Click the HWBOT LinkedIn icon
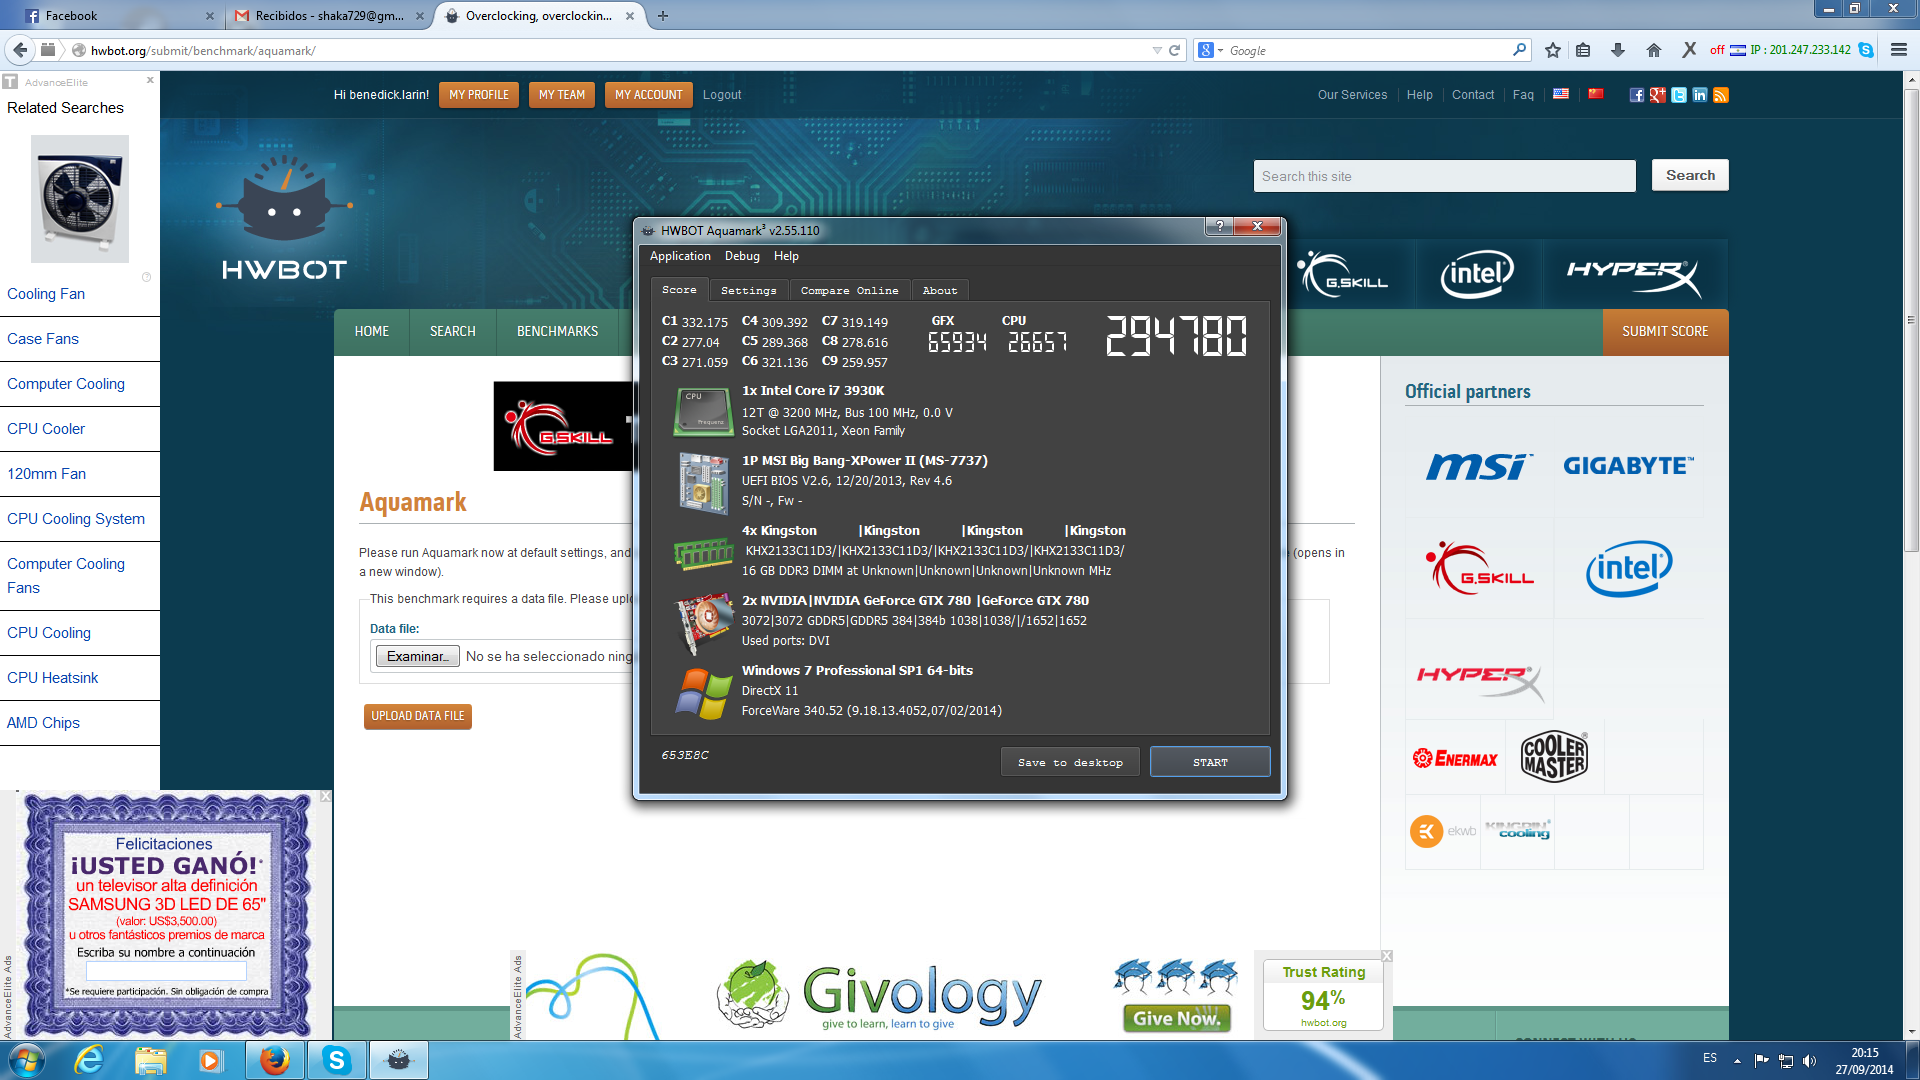 point(1699,95)
